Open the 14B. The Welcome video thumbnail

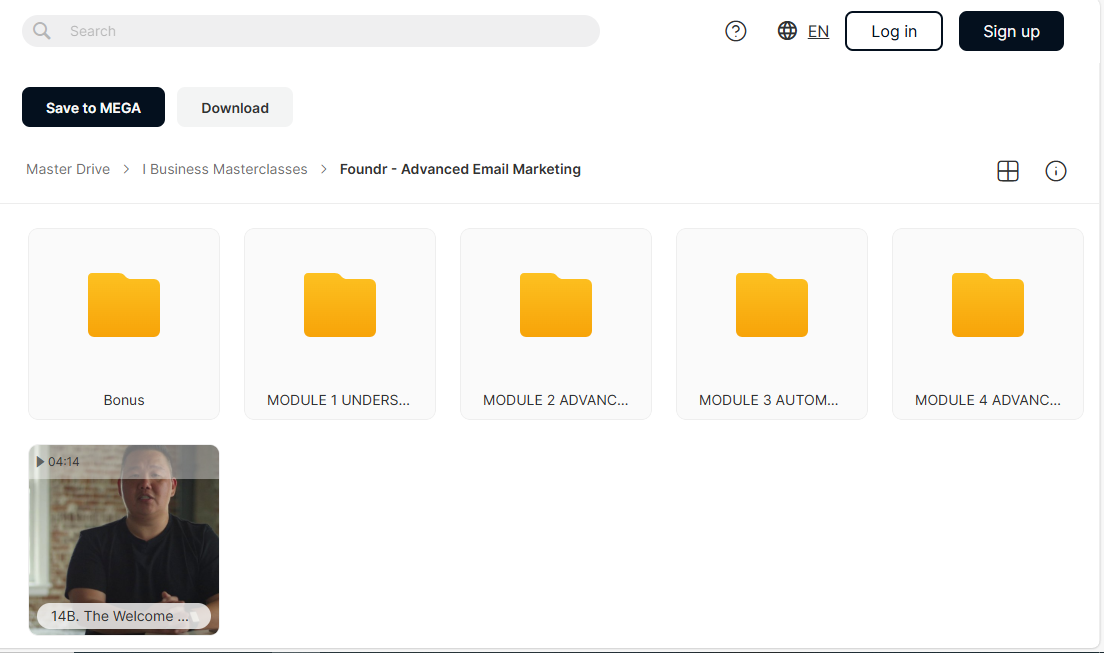click(124, 540)
